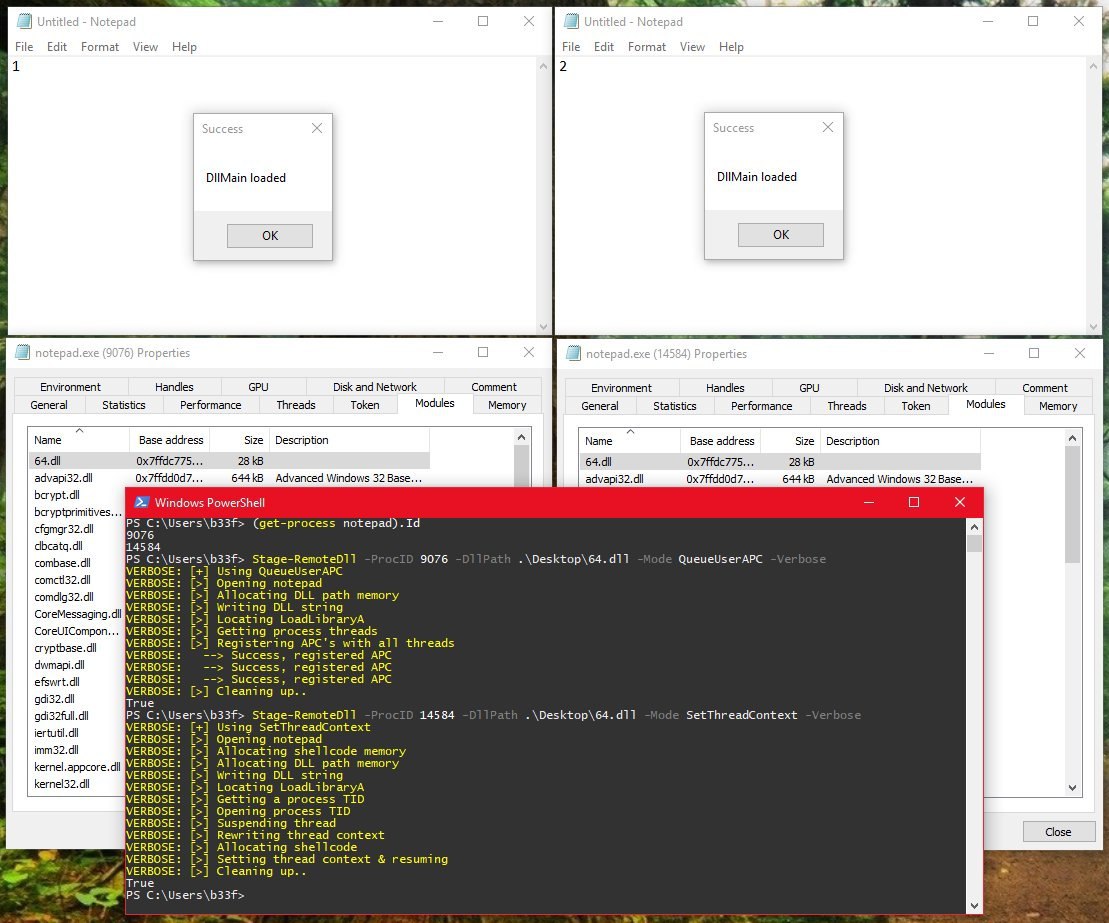Select kernel32.dll in 9076 modules list
This screenshot has height=923, width=1109.
click(x=62, y=784)
